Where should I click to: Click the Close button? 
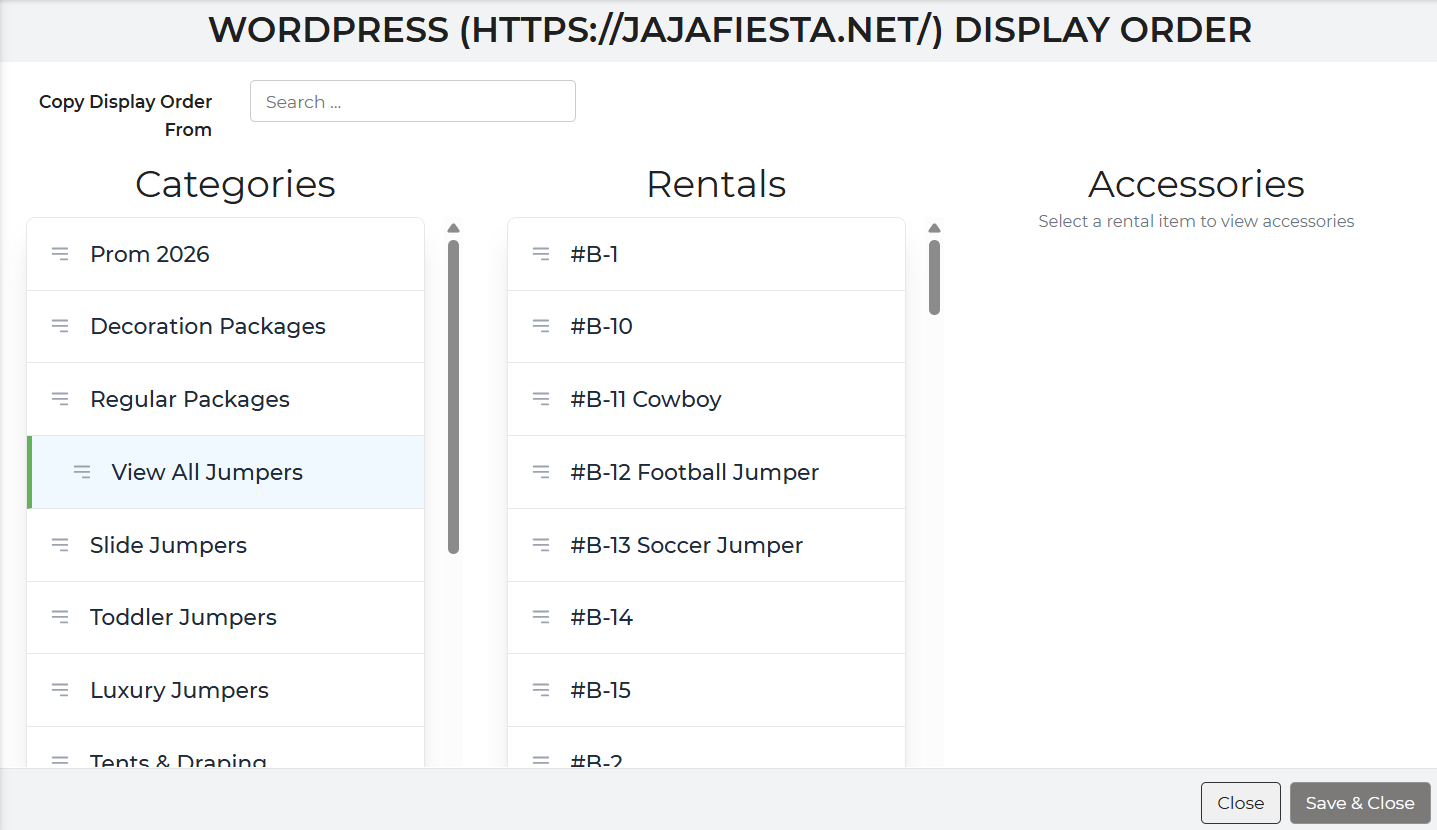tap(1240, 803)
